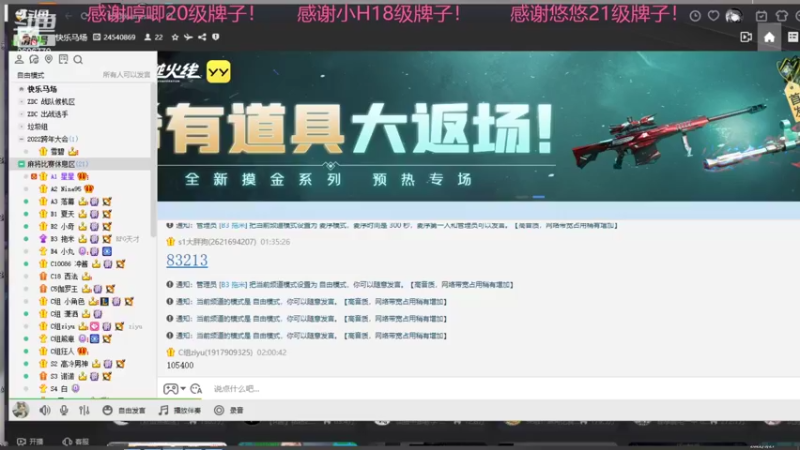Click the font style icon in chat input
The height and width of the screenshot is (450, 800).
196,389
